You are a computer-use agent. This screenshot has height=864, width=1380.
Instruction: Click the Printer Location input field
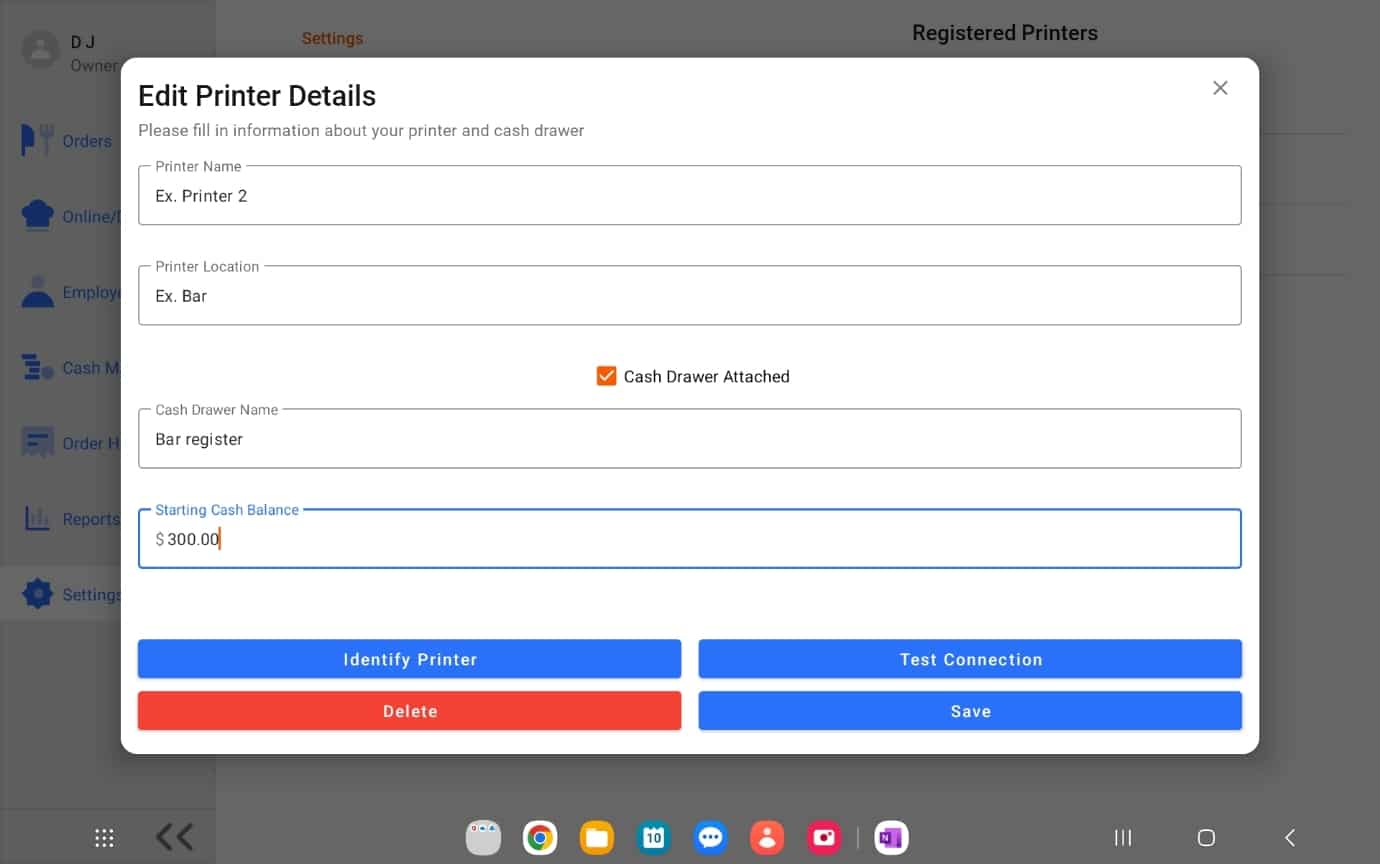(690, 295)
